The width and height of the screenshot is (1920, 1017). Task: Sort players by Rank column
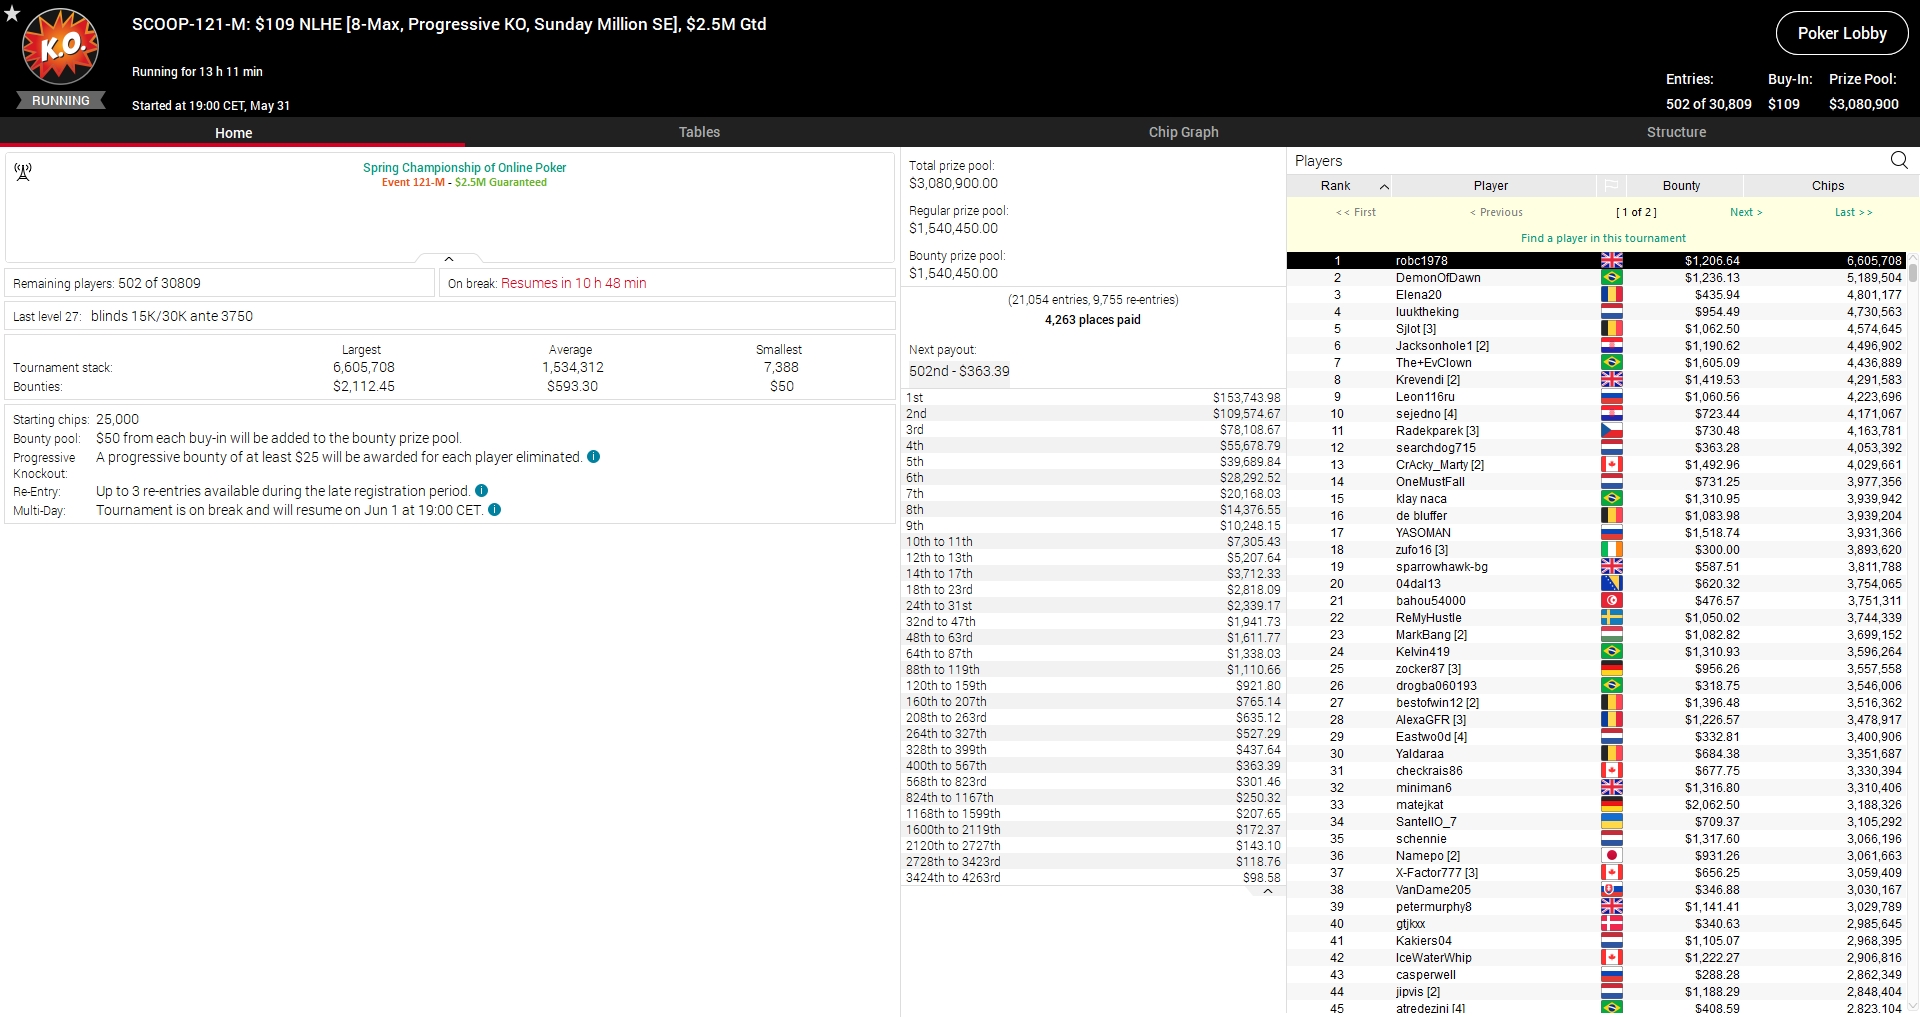click(1339, 186)
